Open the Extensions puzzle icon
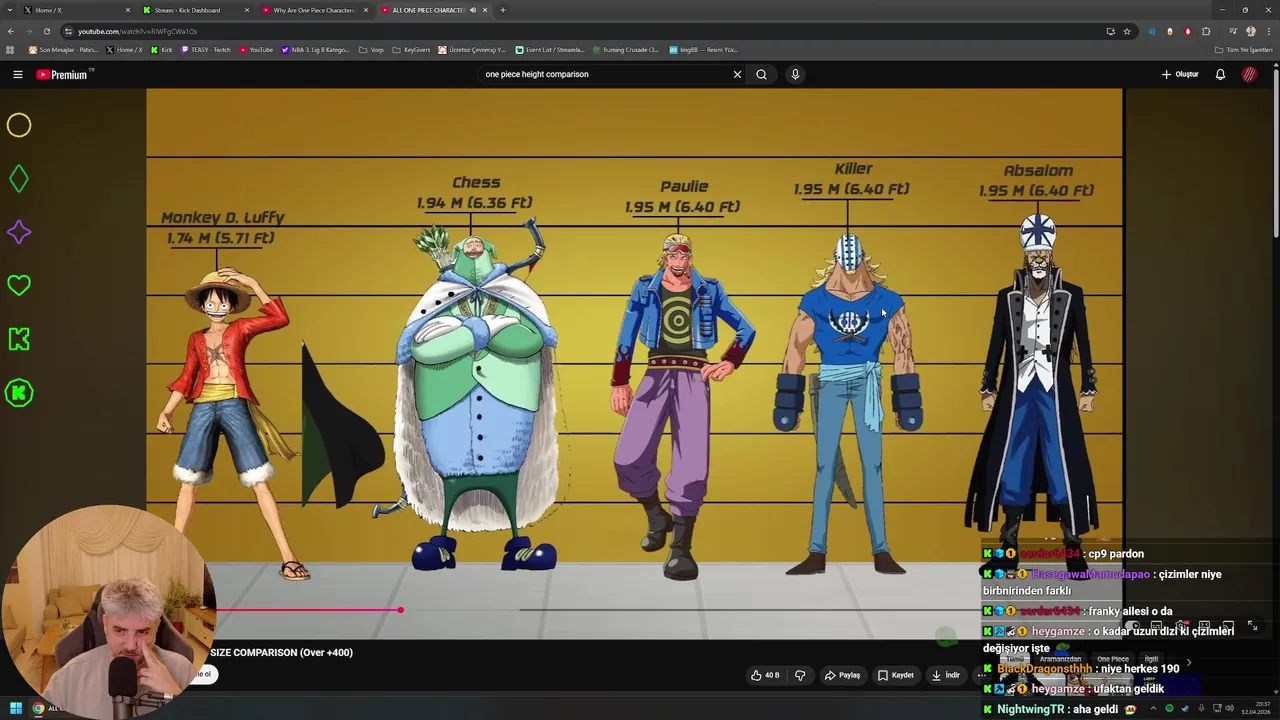The height and width of the screenshot is (720, 1280). (1206, 31)
